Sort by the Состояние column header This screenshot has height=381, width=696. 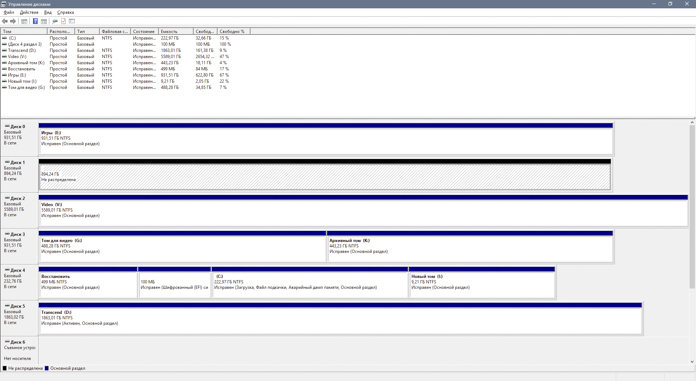pos(144,32)
